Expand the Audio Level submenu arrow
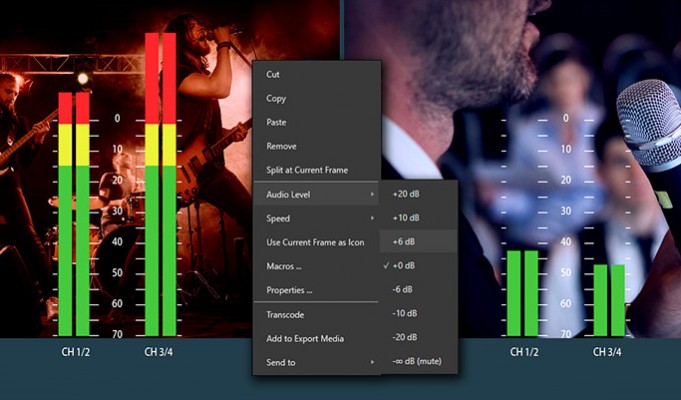Screen dimensions: 681x400 click(372, 194)
